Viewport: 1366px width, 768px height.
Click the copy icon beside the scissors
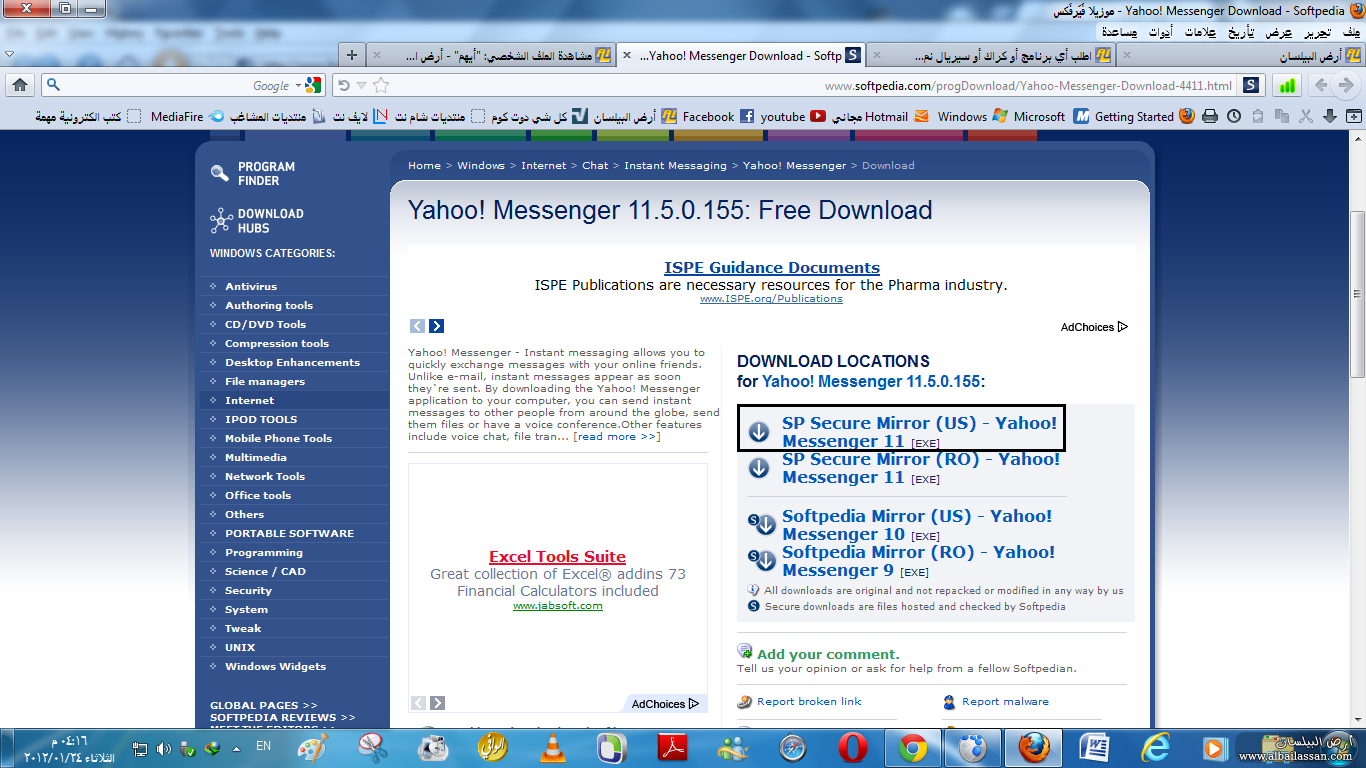coord(1282,116)
